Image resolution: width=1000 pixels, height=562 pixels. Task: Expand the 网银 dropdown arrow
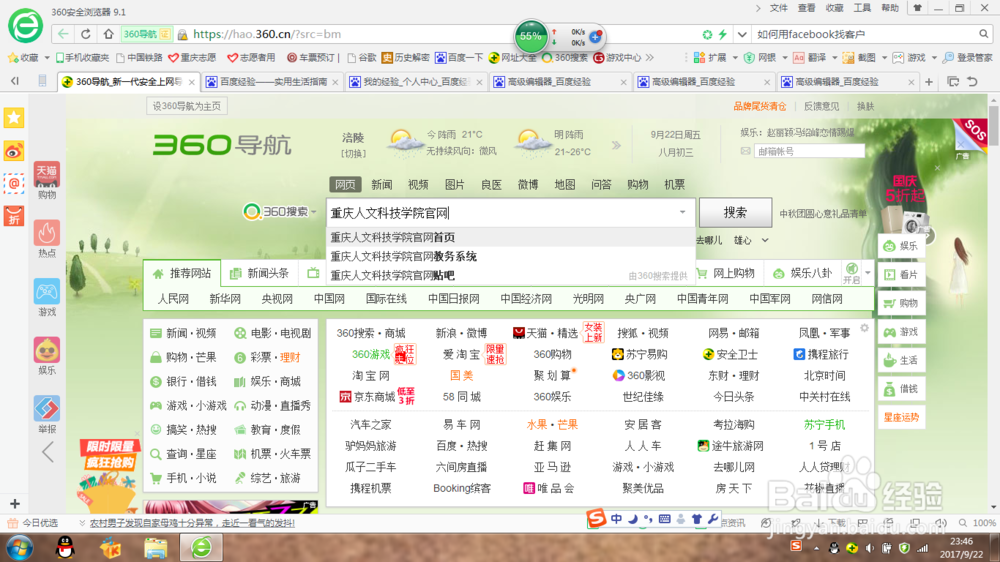(x=784, y=58)
